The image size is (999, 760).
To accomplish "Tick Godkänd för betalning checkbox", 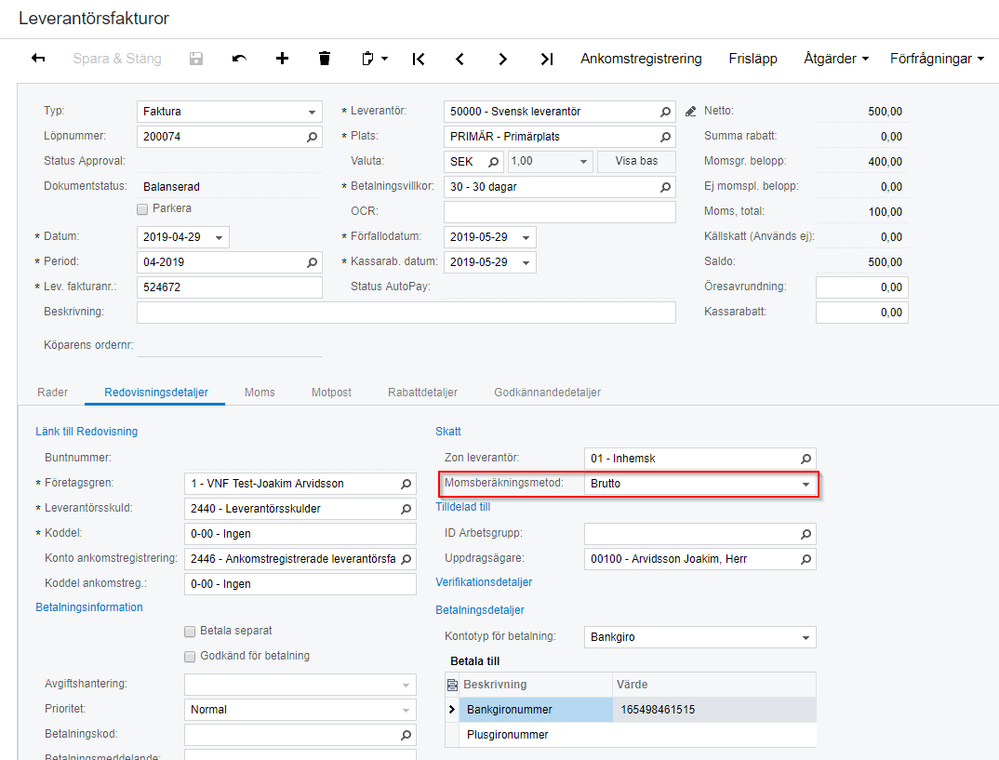I will 189,656.
